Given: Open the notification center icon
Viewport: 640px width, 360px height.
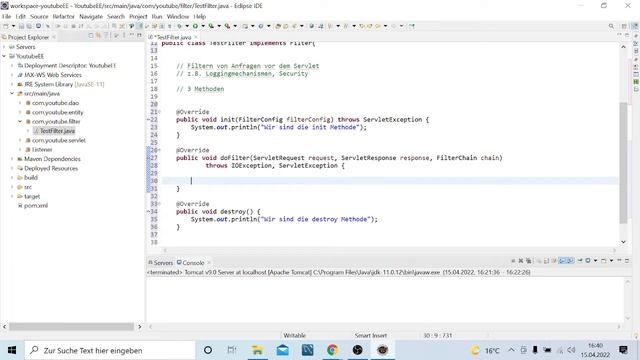Looking at the screenshot, I should (x=623, y=350).
